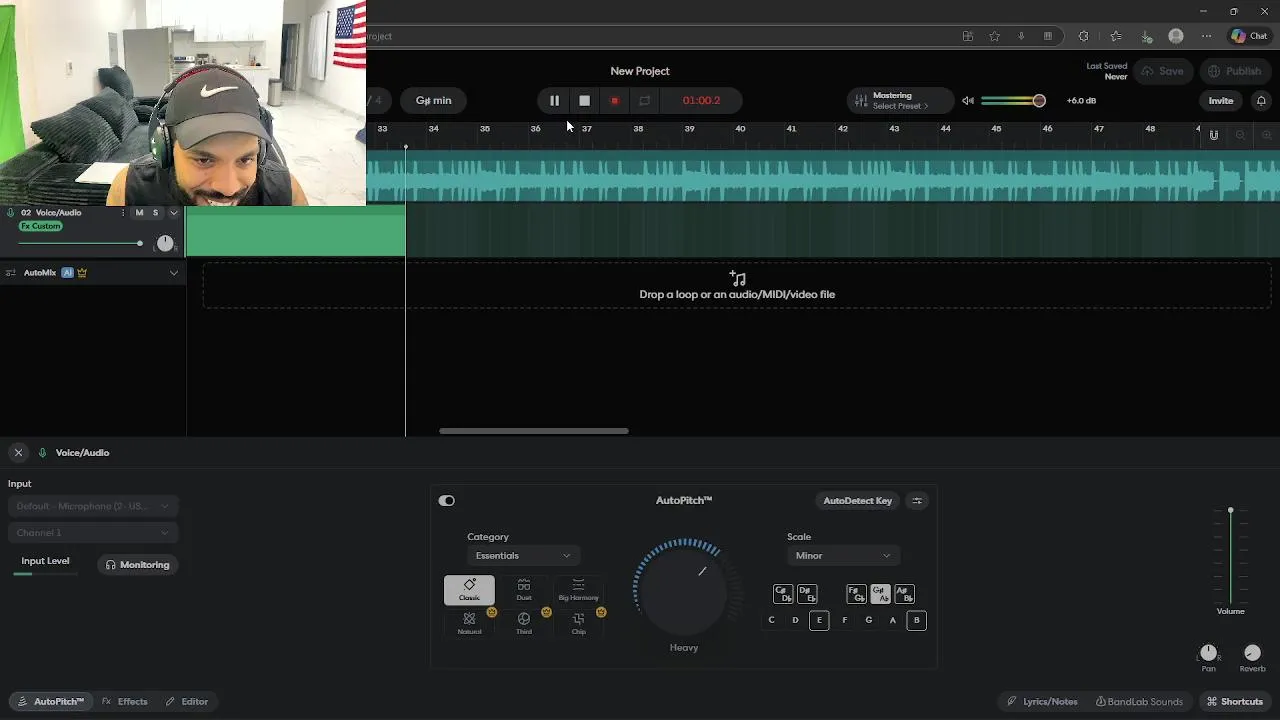The image size is (1280, 720).
Task: Switch to the Effects tab
Action: (125, 702)
